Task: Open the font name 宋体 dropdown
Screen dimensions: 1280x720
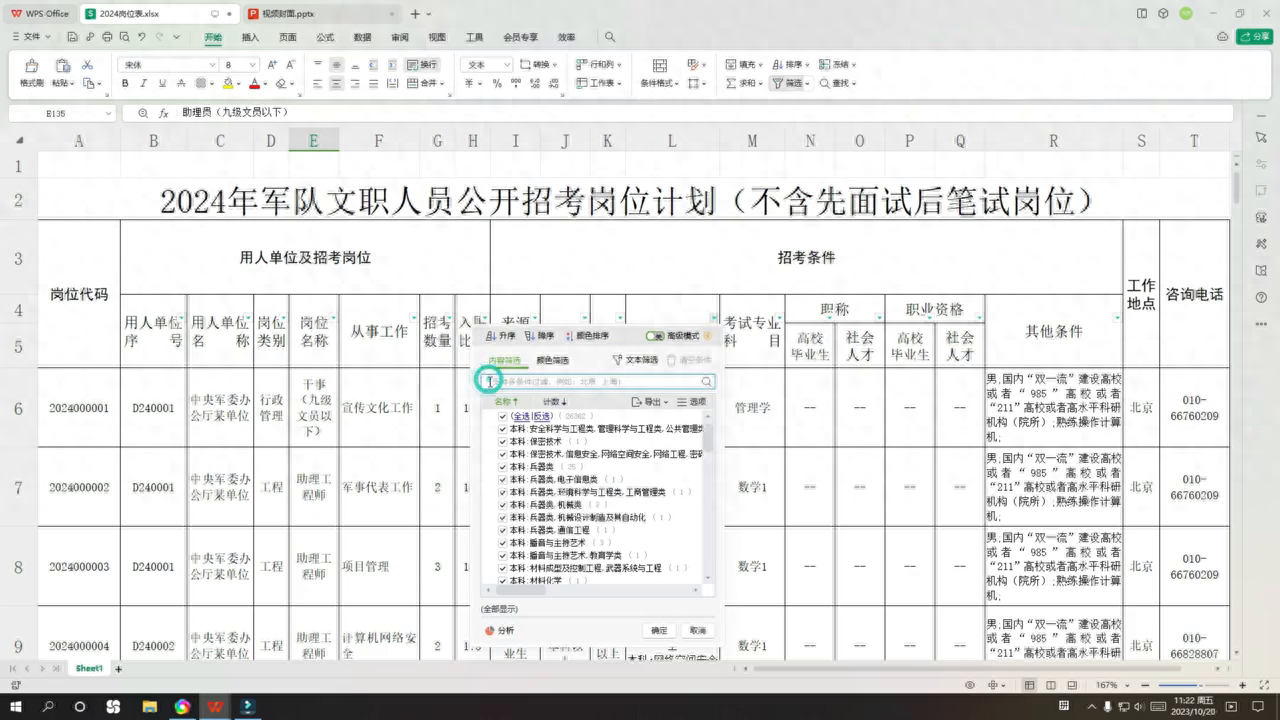Action: 211,65
